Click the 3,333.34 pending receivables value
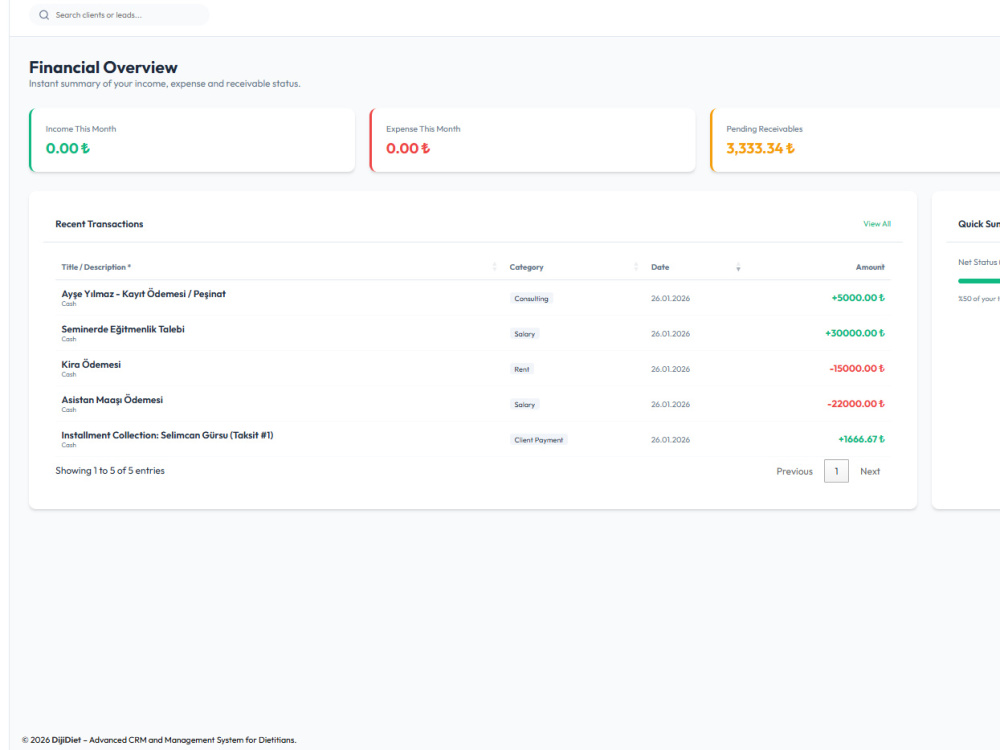The image size is (1000, 750). point(760,149)
